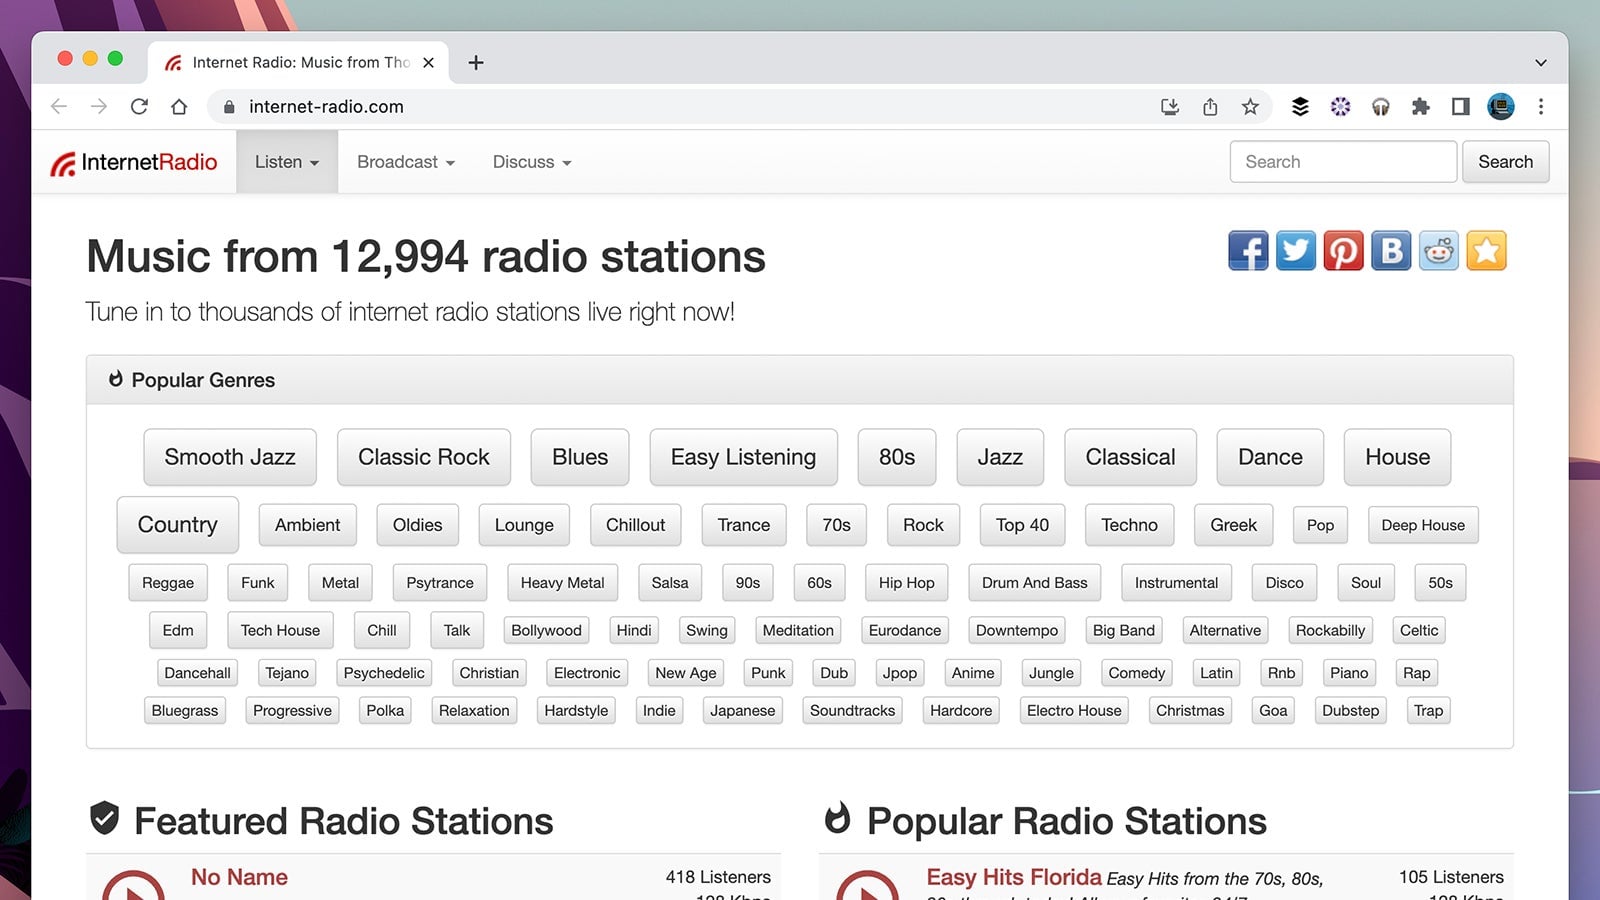Play the No Name featured station
Viewport: 1600px width, 900px height.
click(135, 888)
